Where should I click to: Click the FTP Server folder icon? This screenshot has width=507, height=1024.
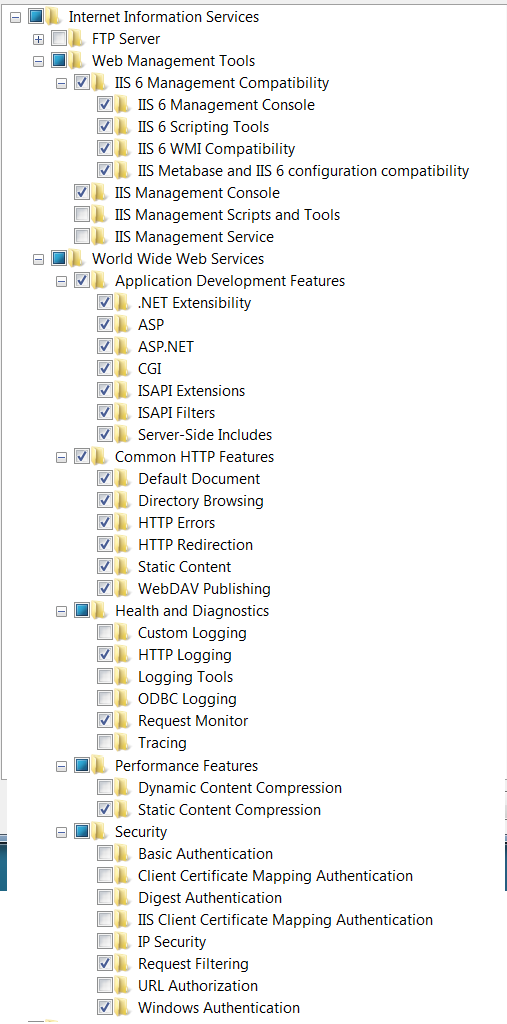click(77, 39)
